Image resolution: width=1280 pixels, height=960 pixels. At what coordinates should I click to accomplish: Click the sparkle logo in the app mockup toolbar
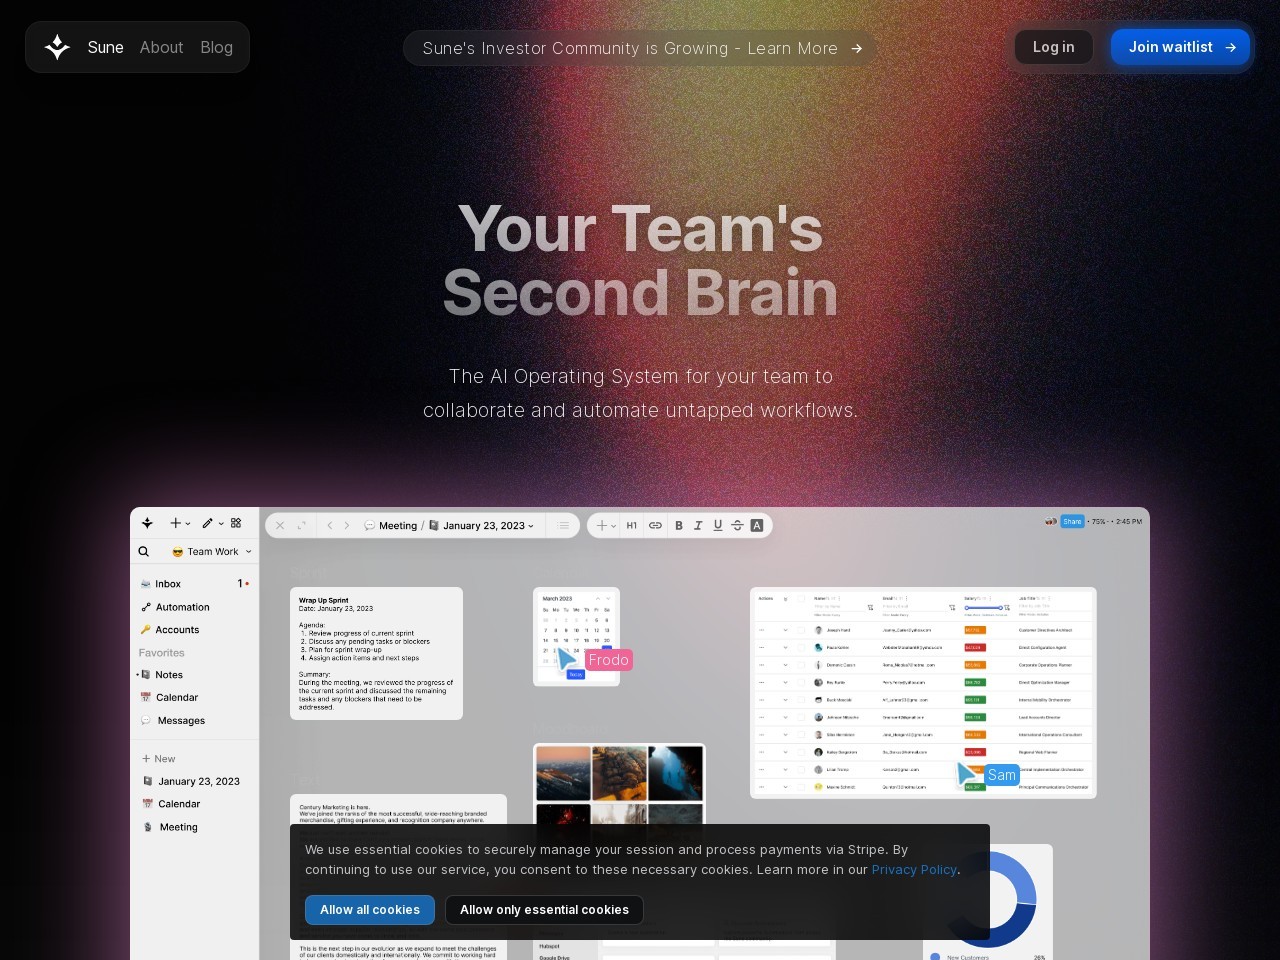[147, 523]
